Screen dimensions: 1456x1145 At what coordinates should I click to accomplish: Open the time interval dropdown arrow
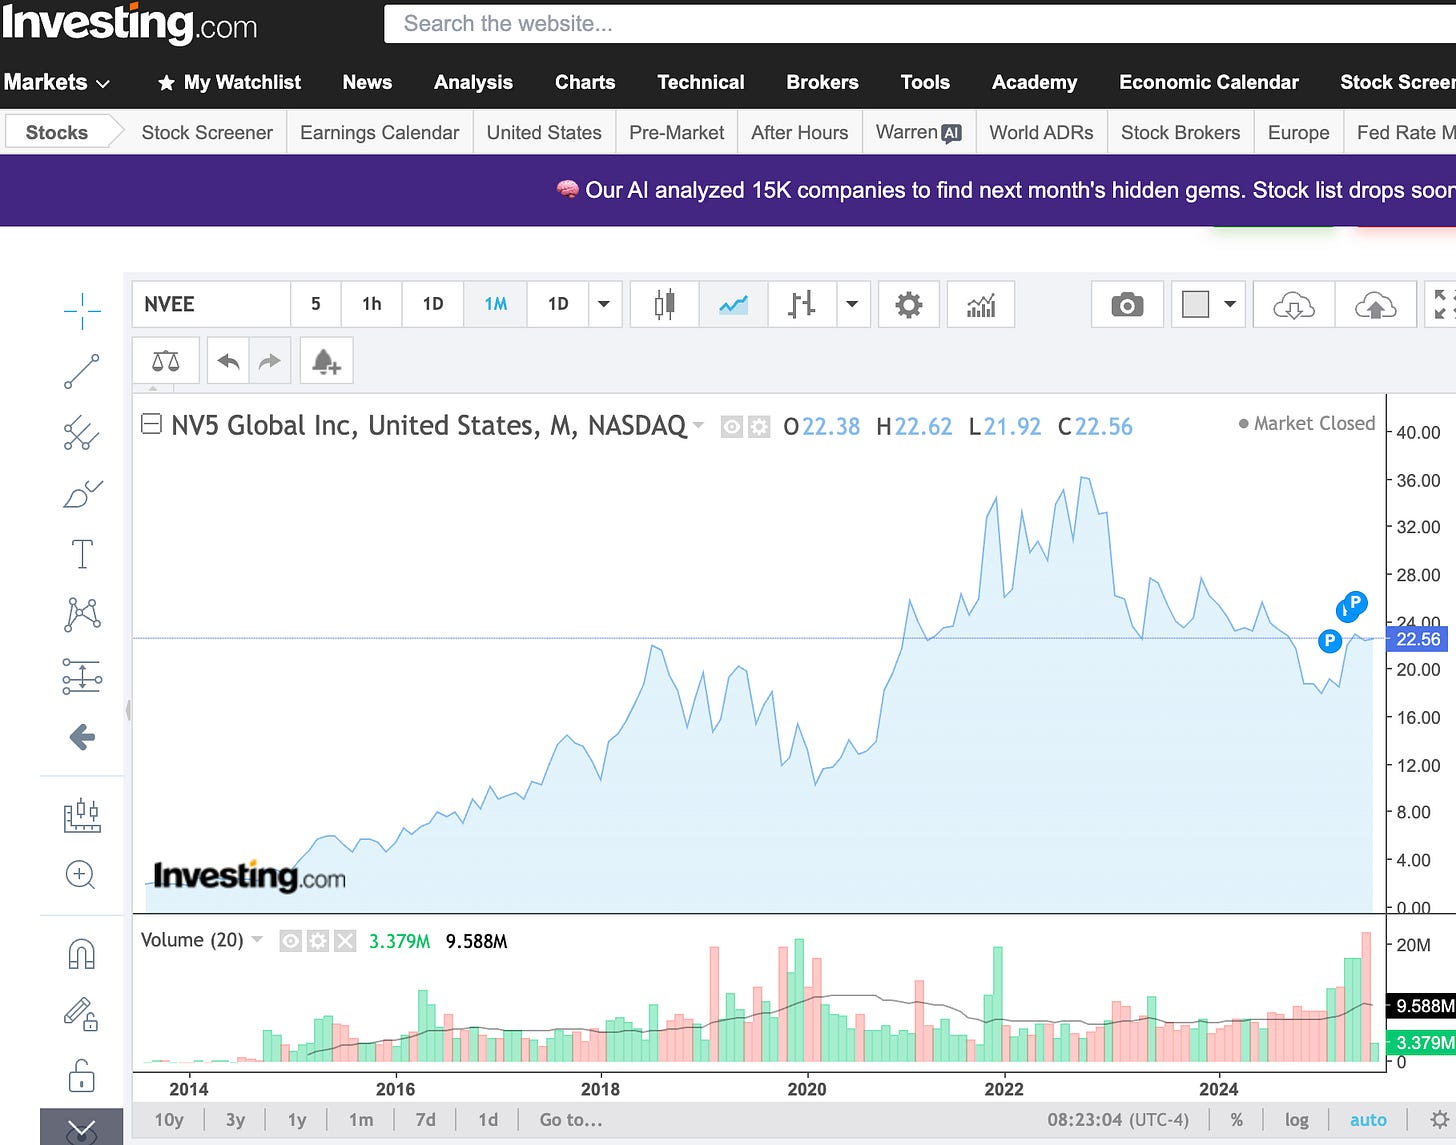(x=603, y=304)
